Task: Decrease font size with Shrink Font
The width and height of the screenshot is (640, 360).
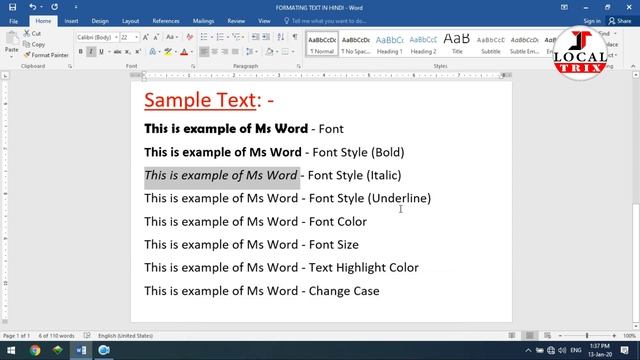Action: (156, 37)
